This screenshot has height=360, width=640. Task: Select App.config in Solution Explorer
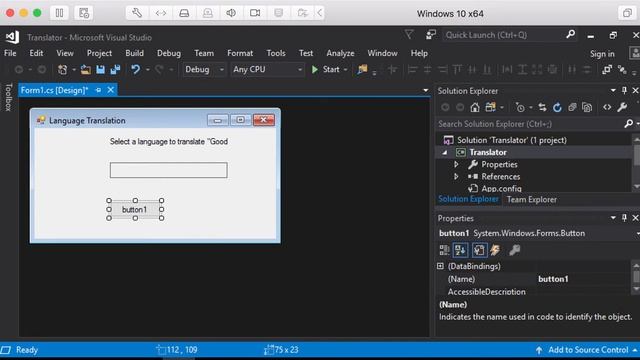pyautogui.click(x=501, y=189)
